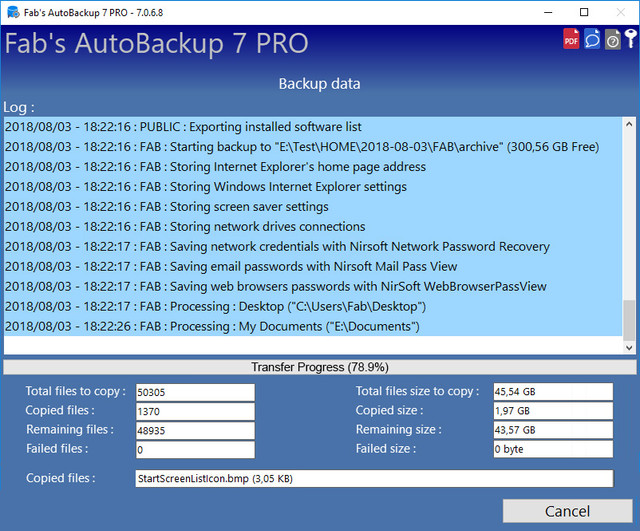
Task: Click the log scrollbar up arrow
Action: [x=629, y=124]
